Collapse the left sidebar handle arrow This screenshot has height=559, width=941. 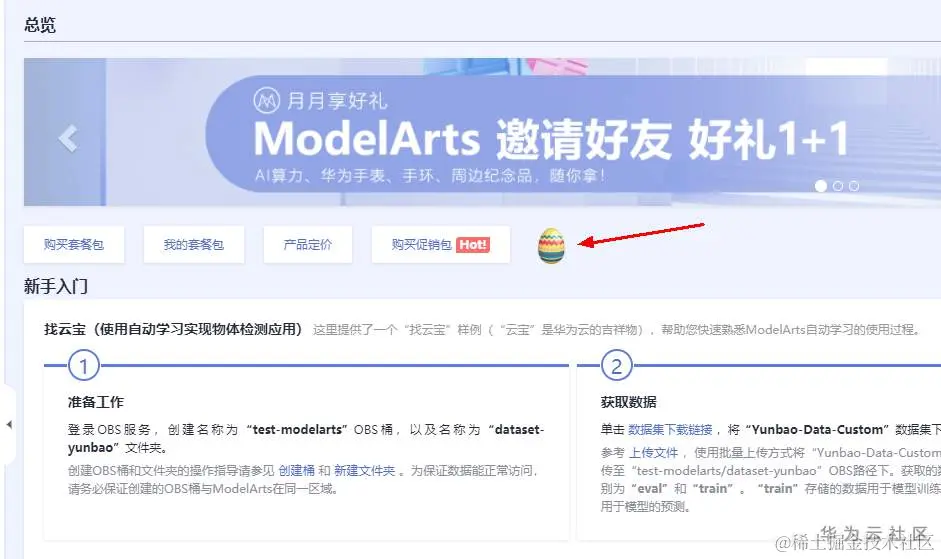(9, 425)
